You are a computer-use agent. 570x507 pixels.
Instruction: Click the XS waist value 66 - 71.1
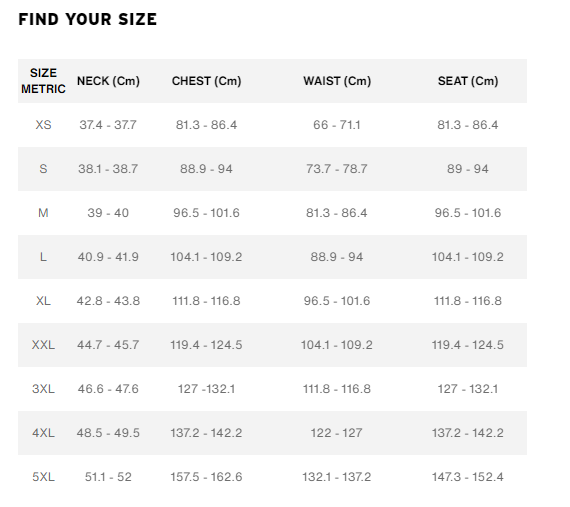(337, 125)
